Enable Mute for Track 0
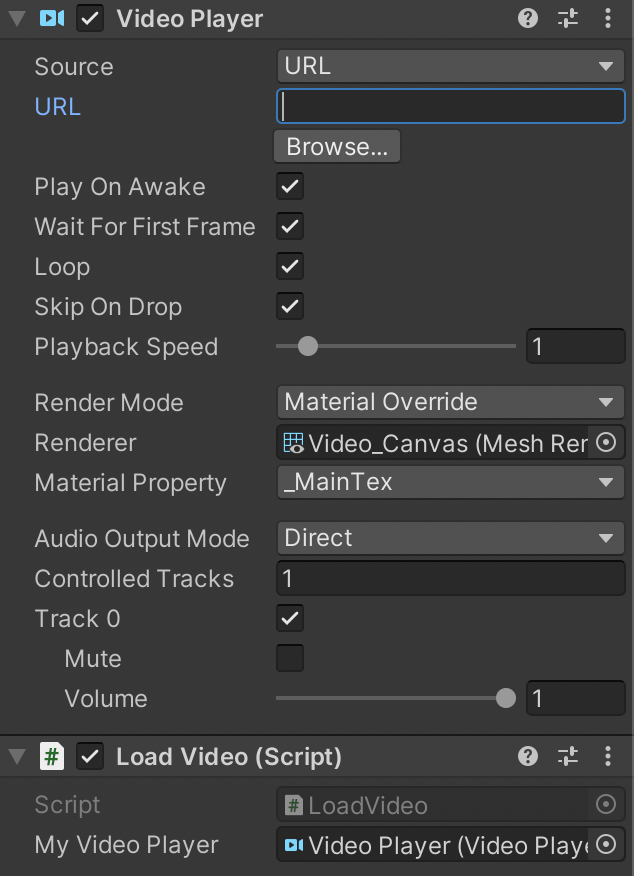This screenshot has width=634, height=876. click(289, 658)
